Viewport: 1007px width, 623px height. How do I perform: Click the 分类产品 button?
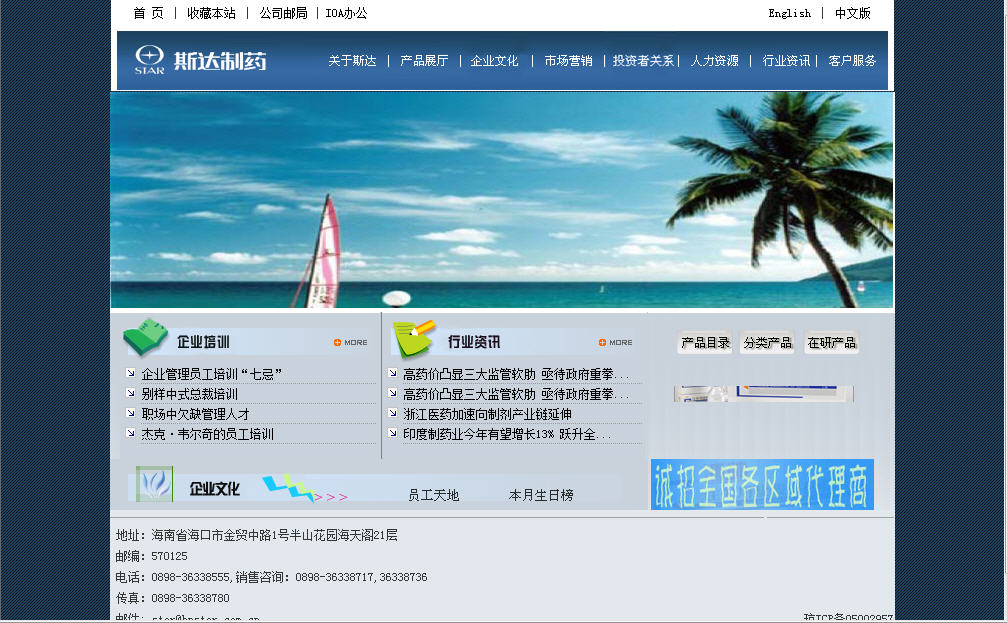[768, 343]
